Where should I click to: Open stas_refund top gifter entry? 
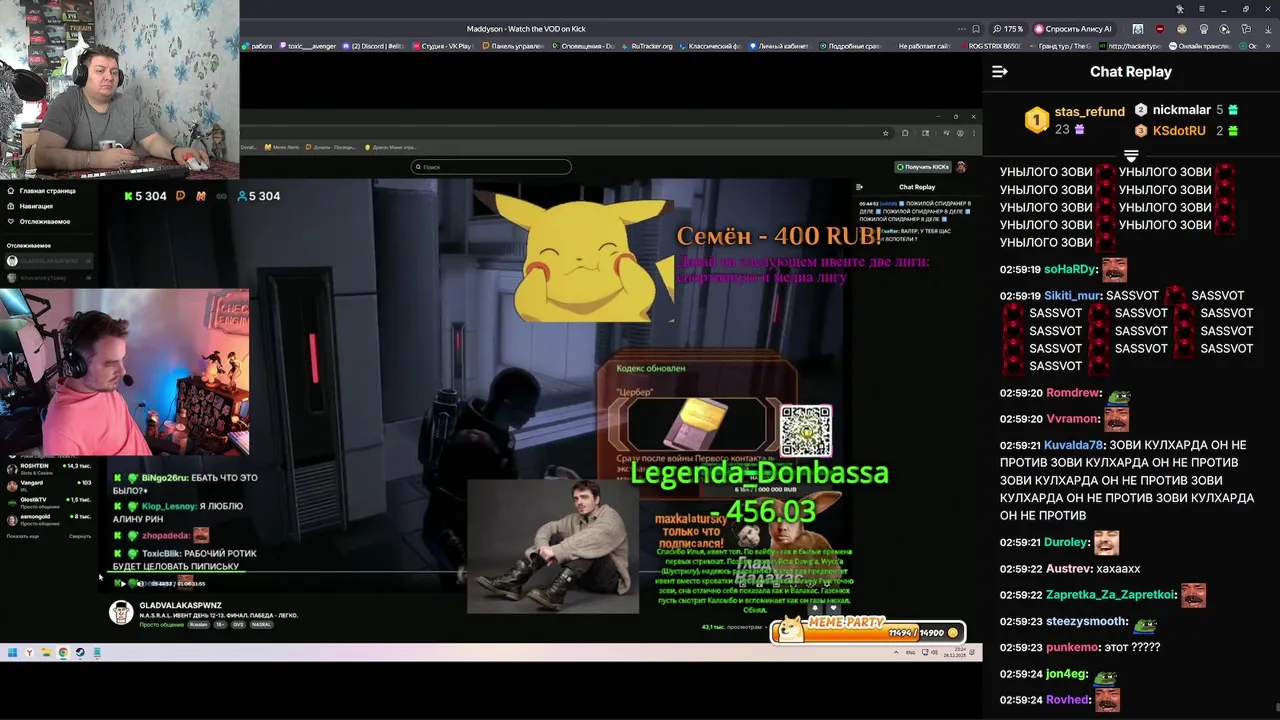pos(1075,120)
